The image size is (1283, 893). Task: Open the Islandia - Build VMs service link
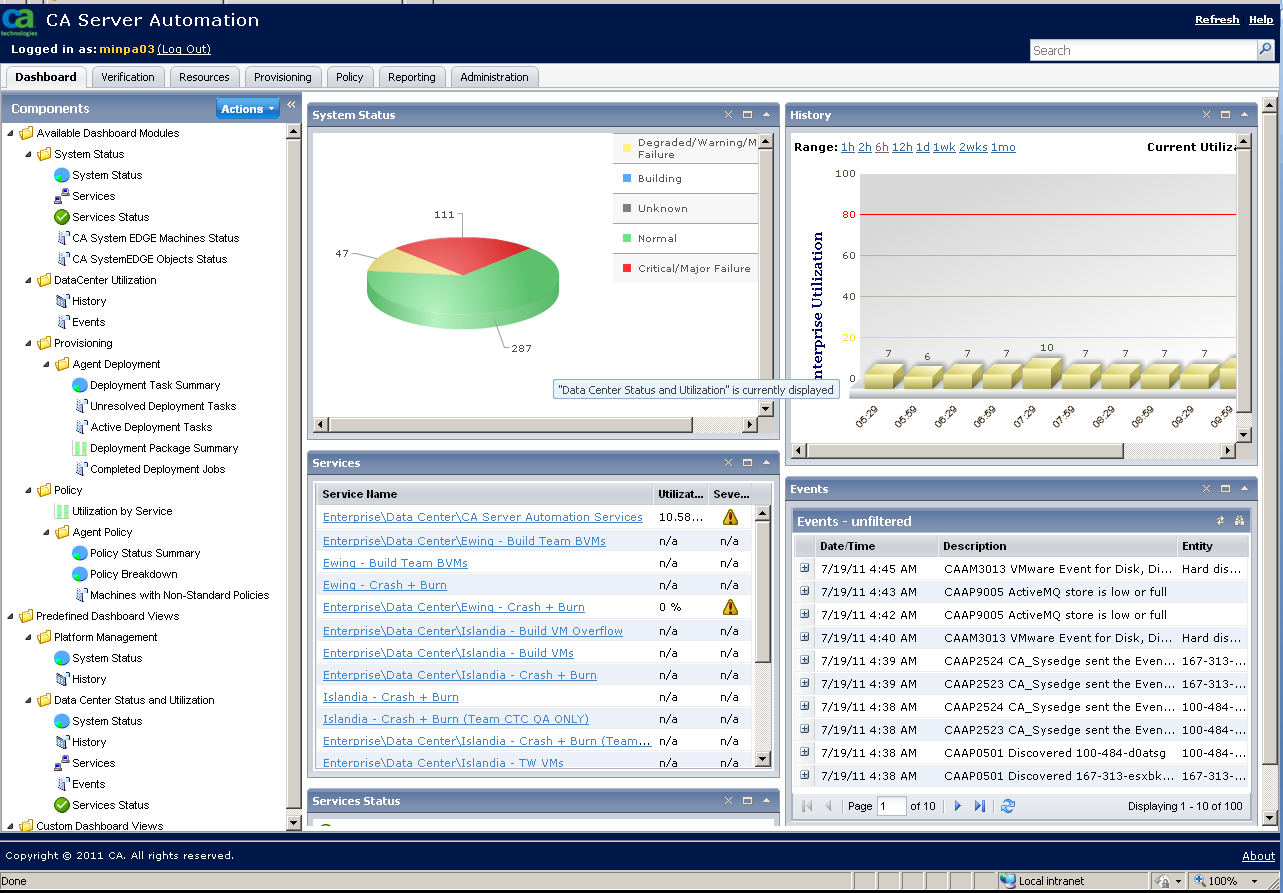[448, 653]
